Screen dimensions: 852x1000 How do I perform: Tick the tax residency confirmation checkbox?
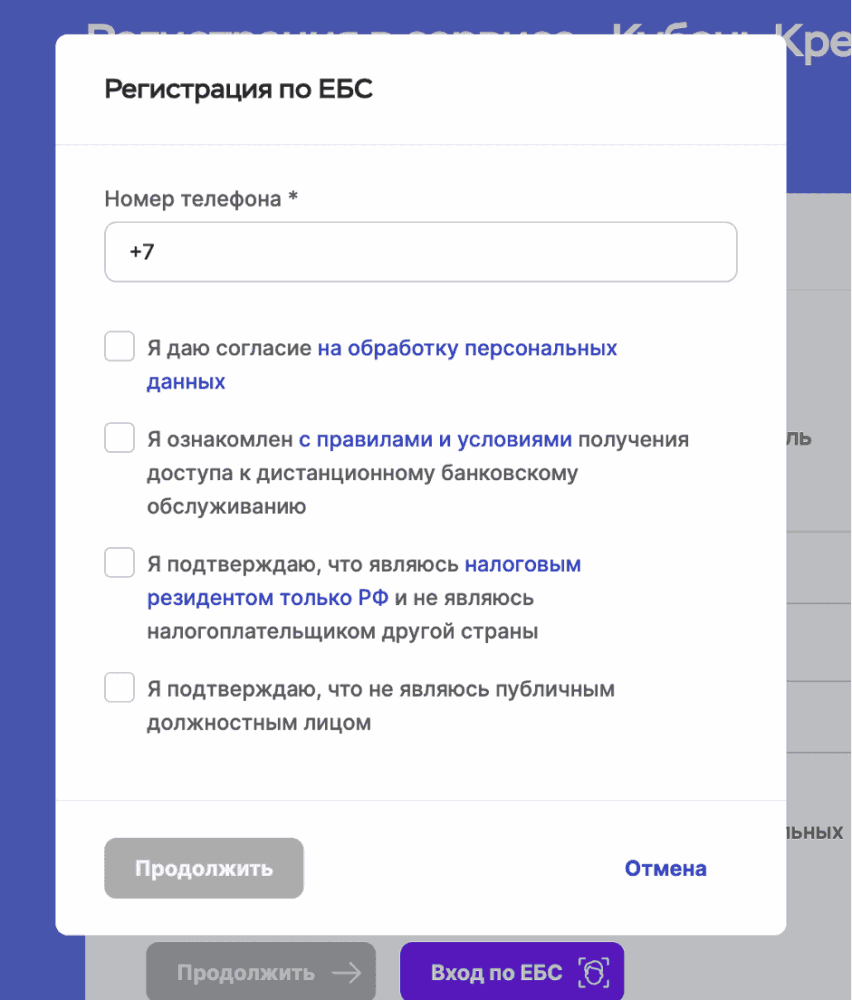coord(119,562)
